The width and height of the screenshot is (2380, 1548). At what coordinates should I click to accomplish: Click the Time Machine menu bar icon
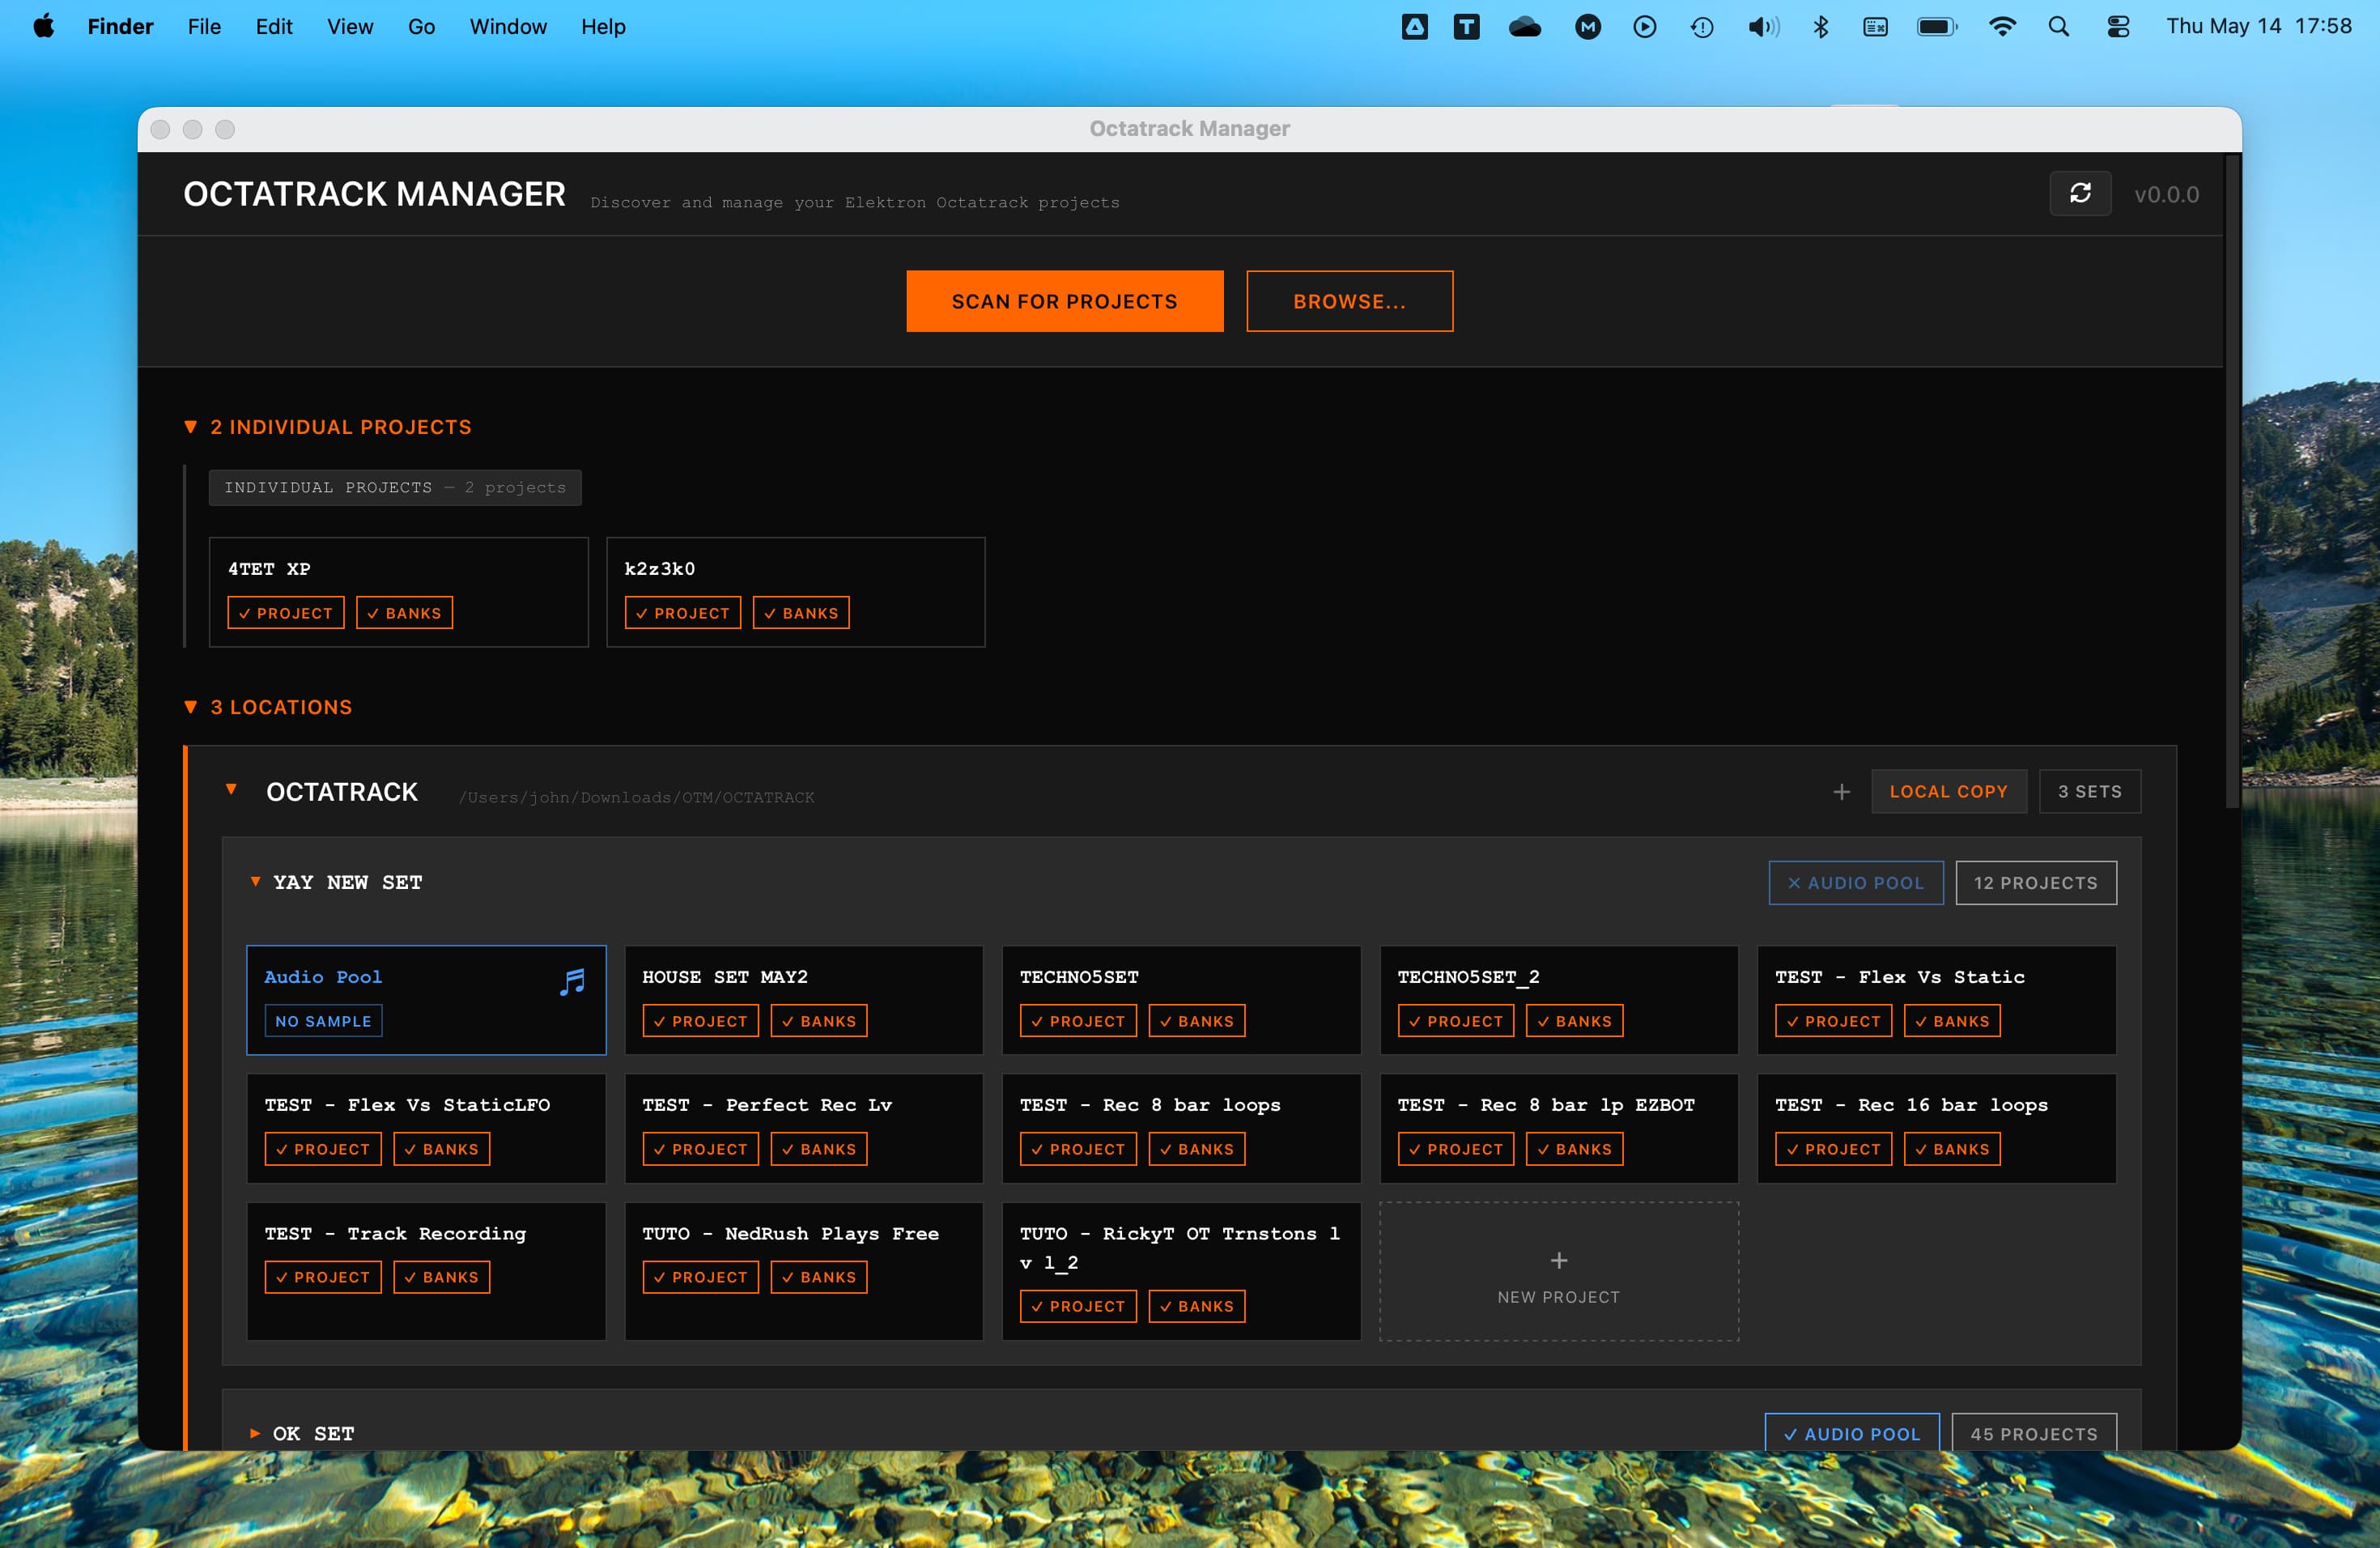pyautogui.click(x=1702, y=26)
